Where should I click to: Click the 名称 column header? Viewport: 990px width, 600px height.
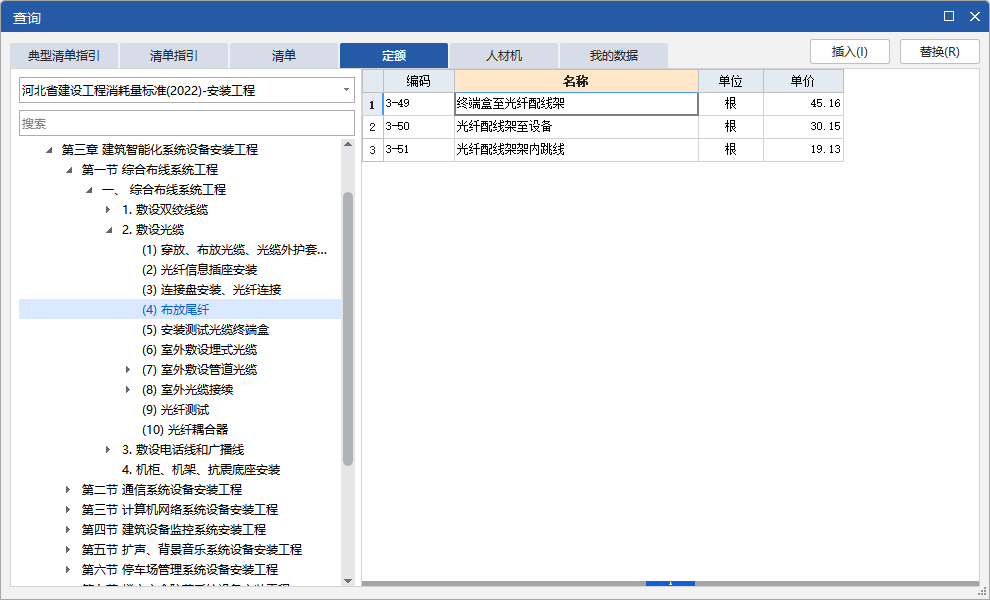click(576, 81)
